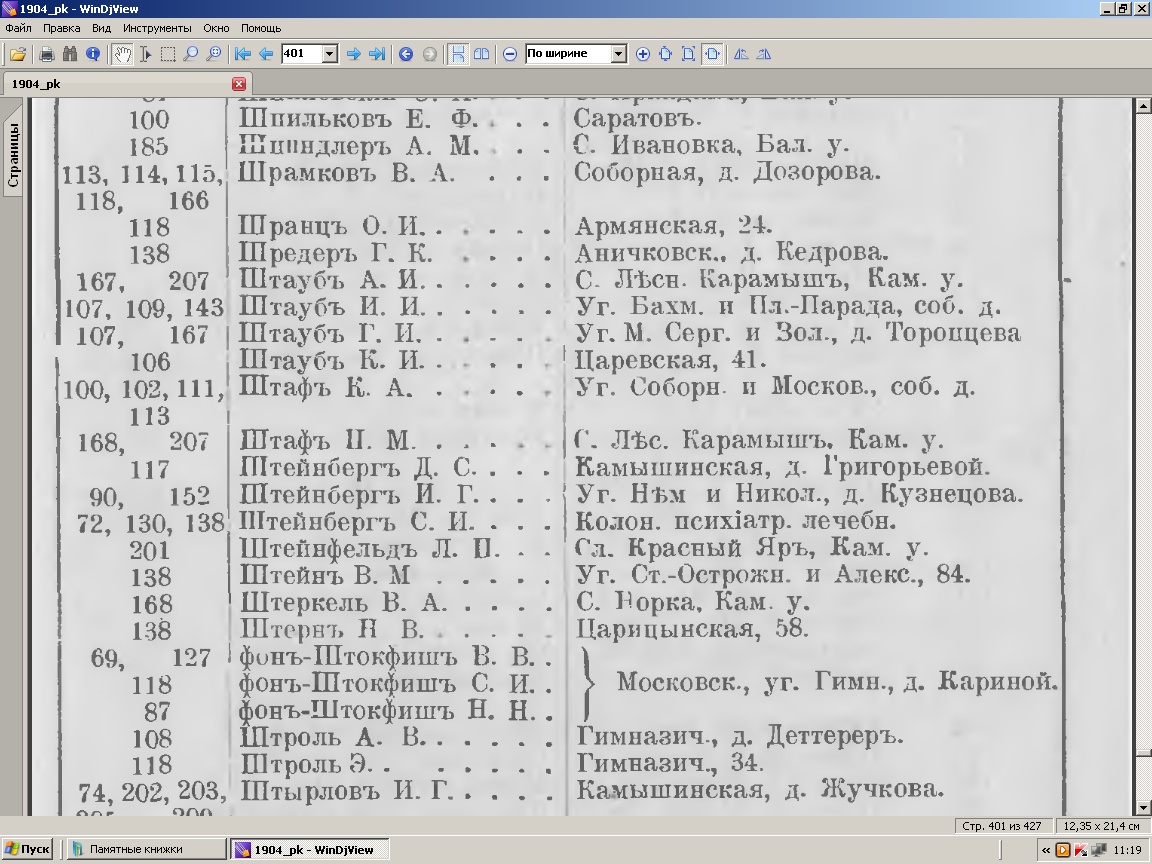Open the 'Вид' menu
1152x864 pixels.
pos(101,28)
